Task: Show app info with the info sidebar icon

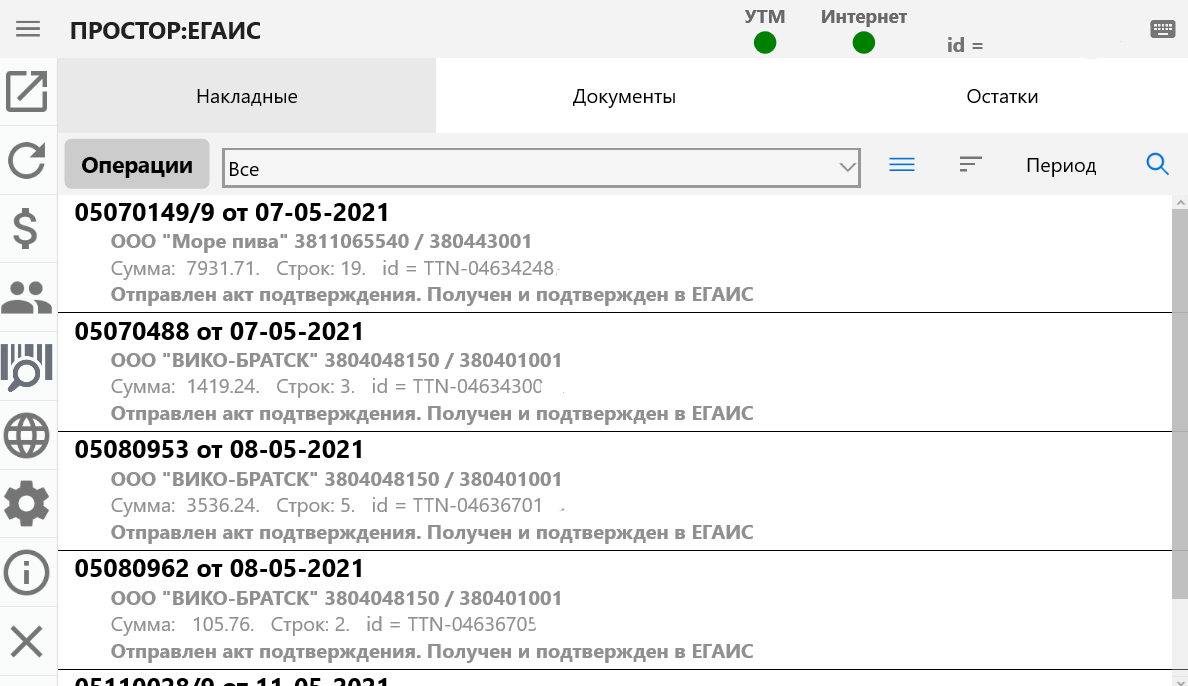Action: (27, 572)
